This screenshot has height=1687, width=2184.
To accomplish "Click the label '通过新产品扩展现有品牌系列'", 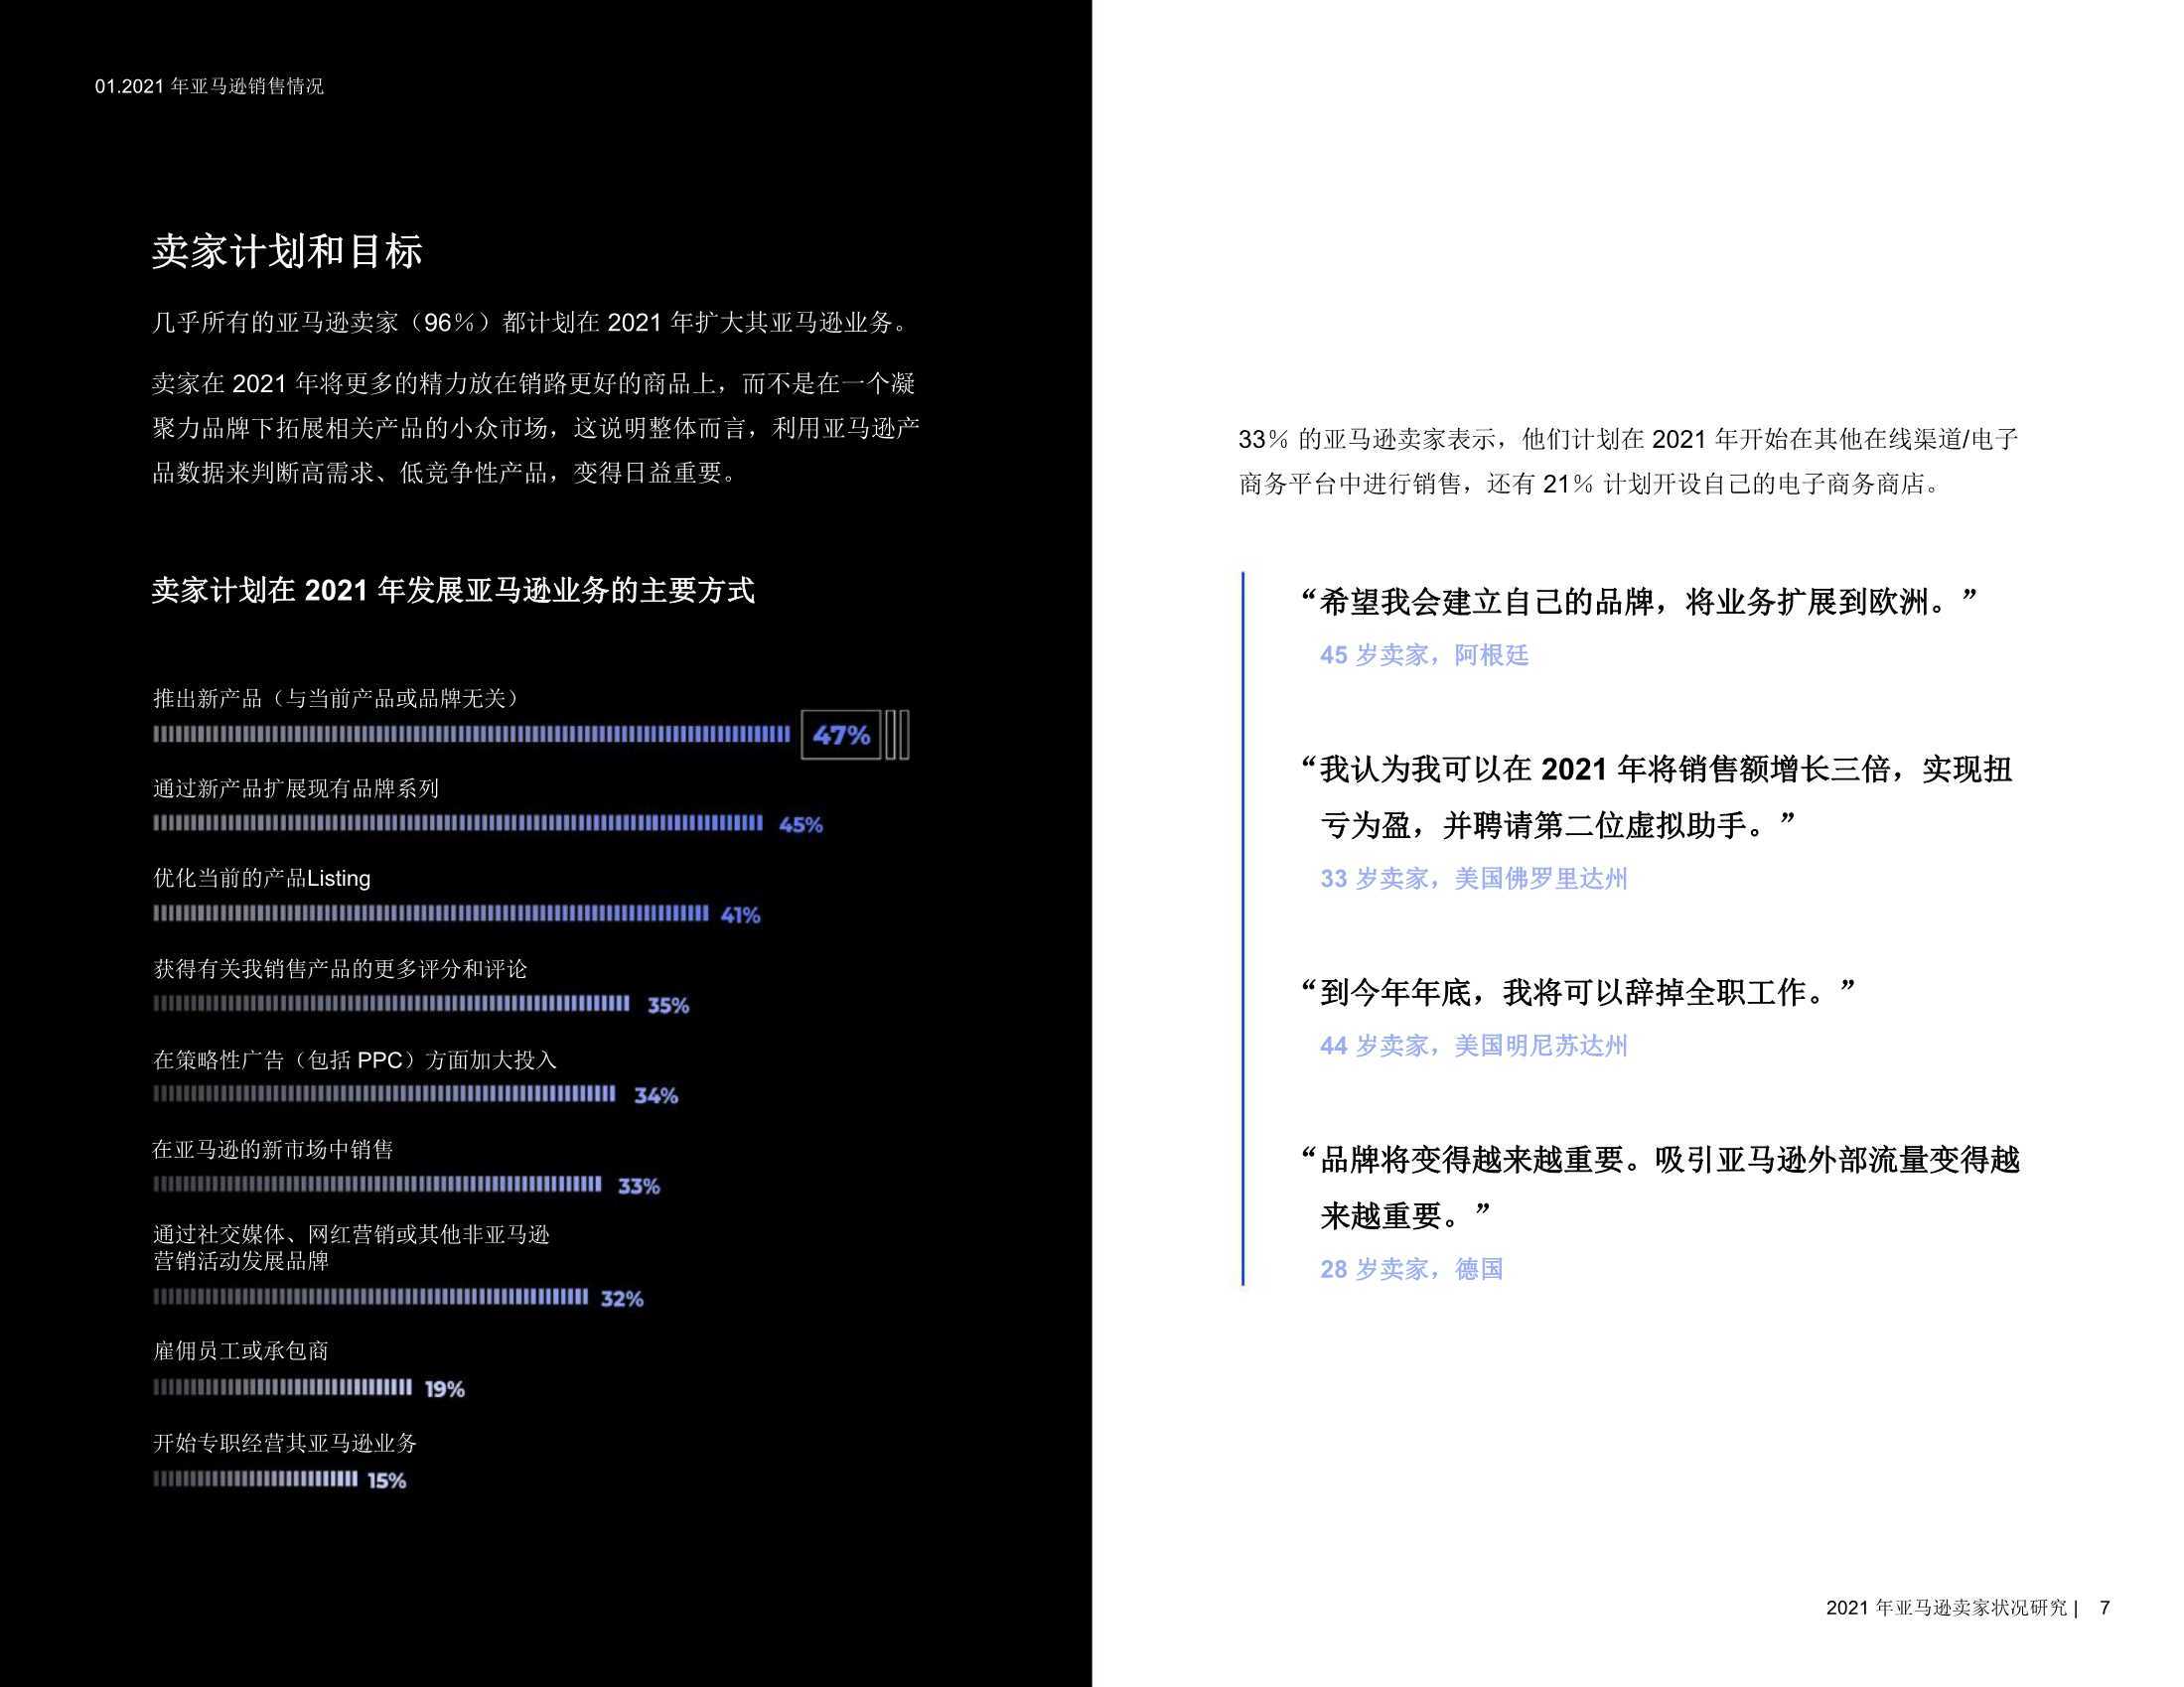I will [296, 788].
